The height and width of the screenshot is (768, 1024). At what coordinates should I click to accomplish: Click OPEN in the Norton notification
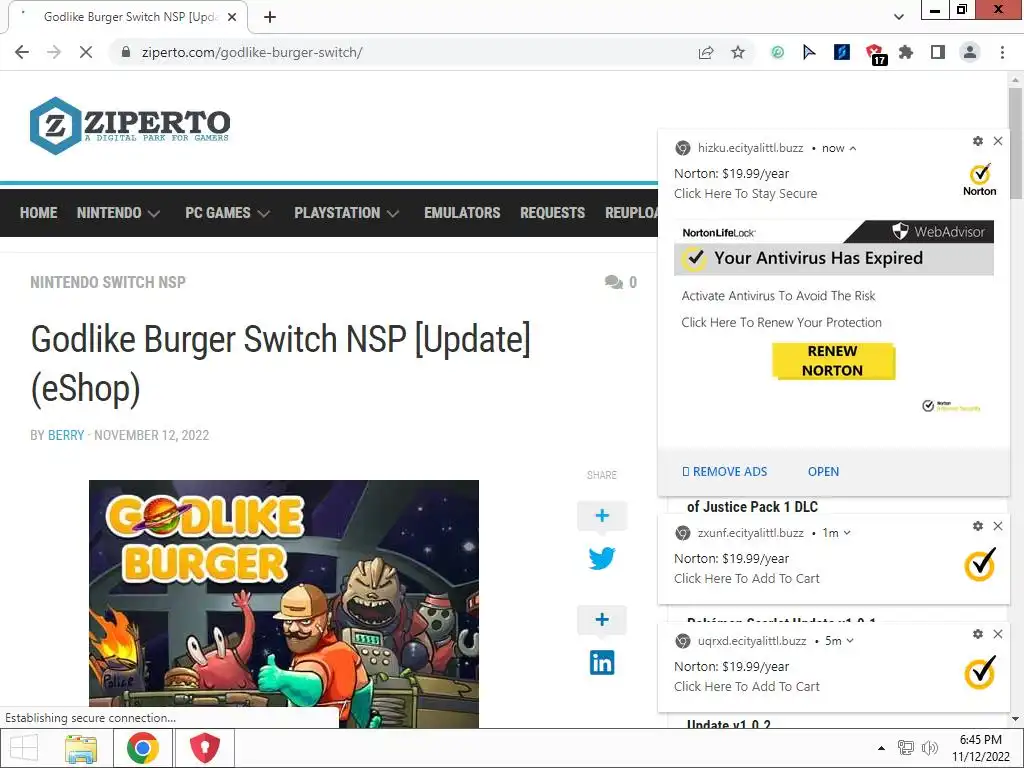point(824,472)
